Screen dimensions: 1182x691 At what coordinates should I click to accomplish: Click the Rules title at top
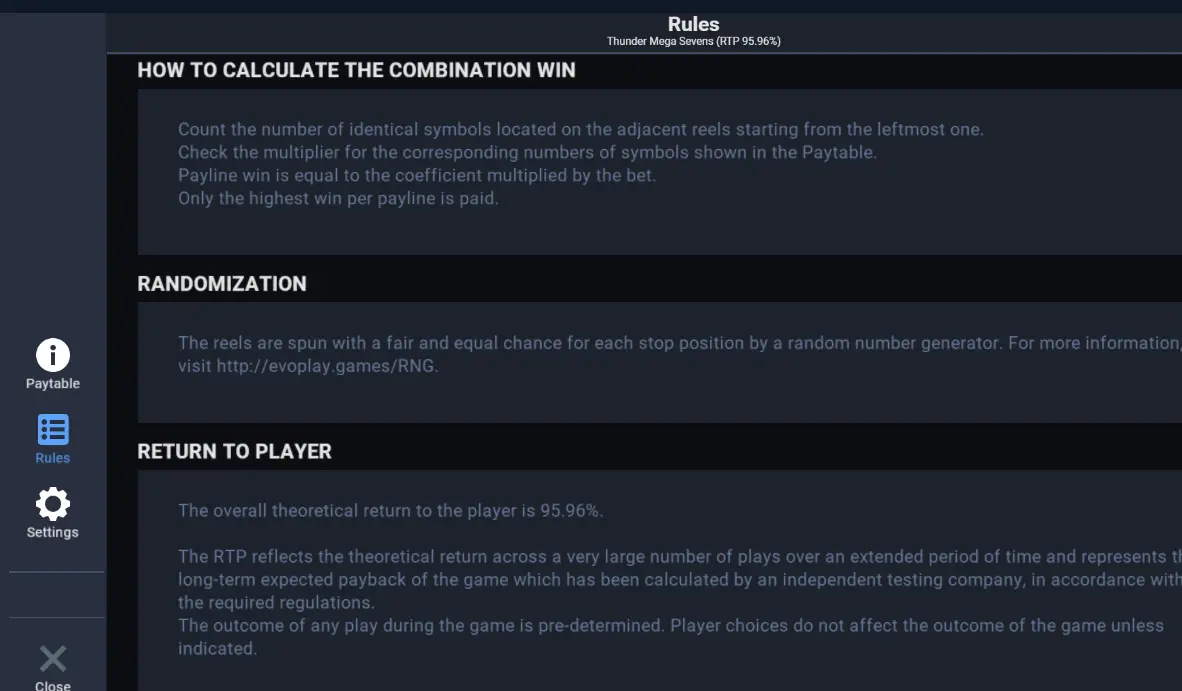pyautogui.click(x=694, y=24)
